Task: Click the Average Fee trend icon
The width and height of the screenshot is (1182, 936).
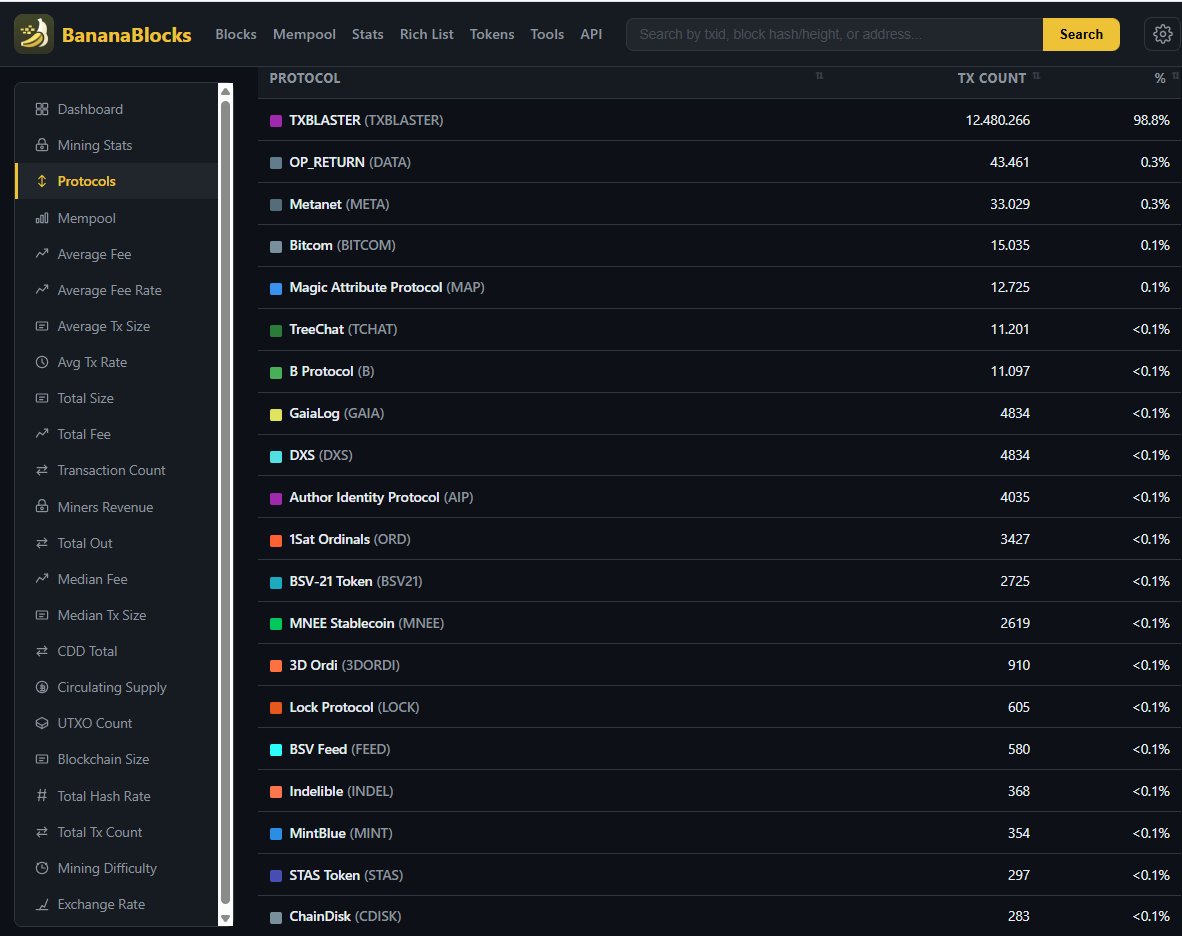Action: coord(41,254)
